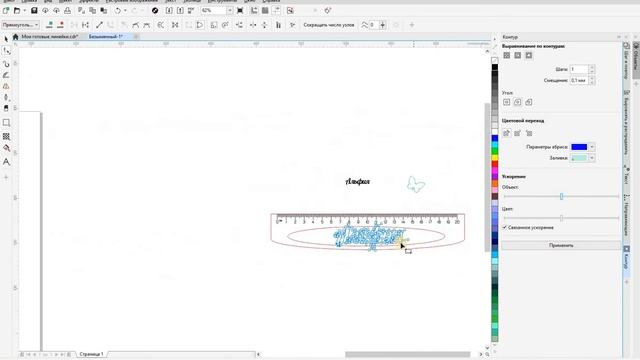Screen dimensions: 640x360
Task: Click the Delete nodes icon in property bar
Action: point(61,25)
